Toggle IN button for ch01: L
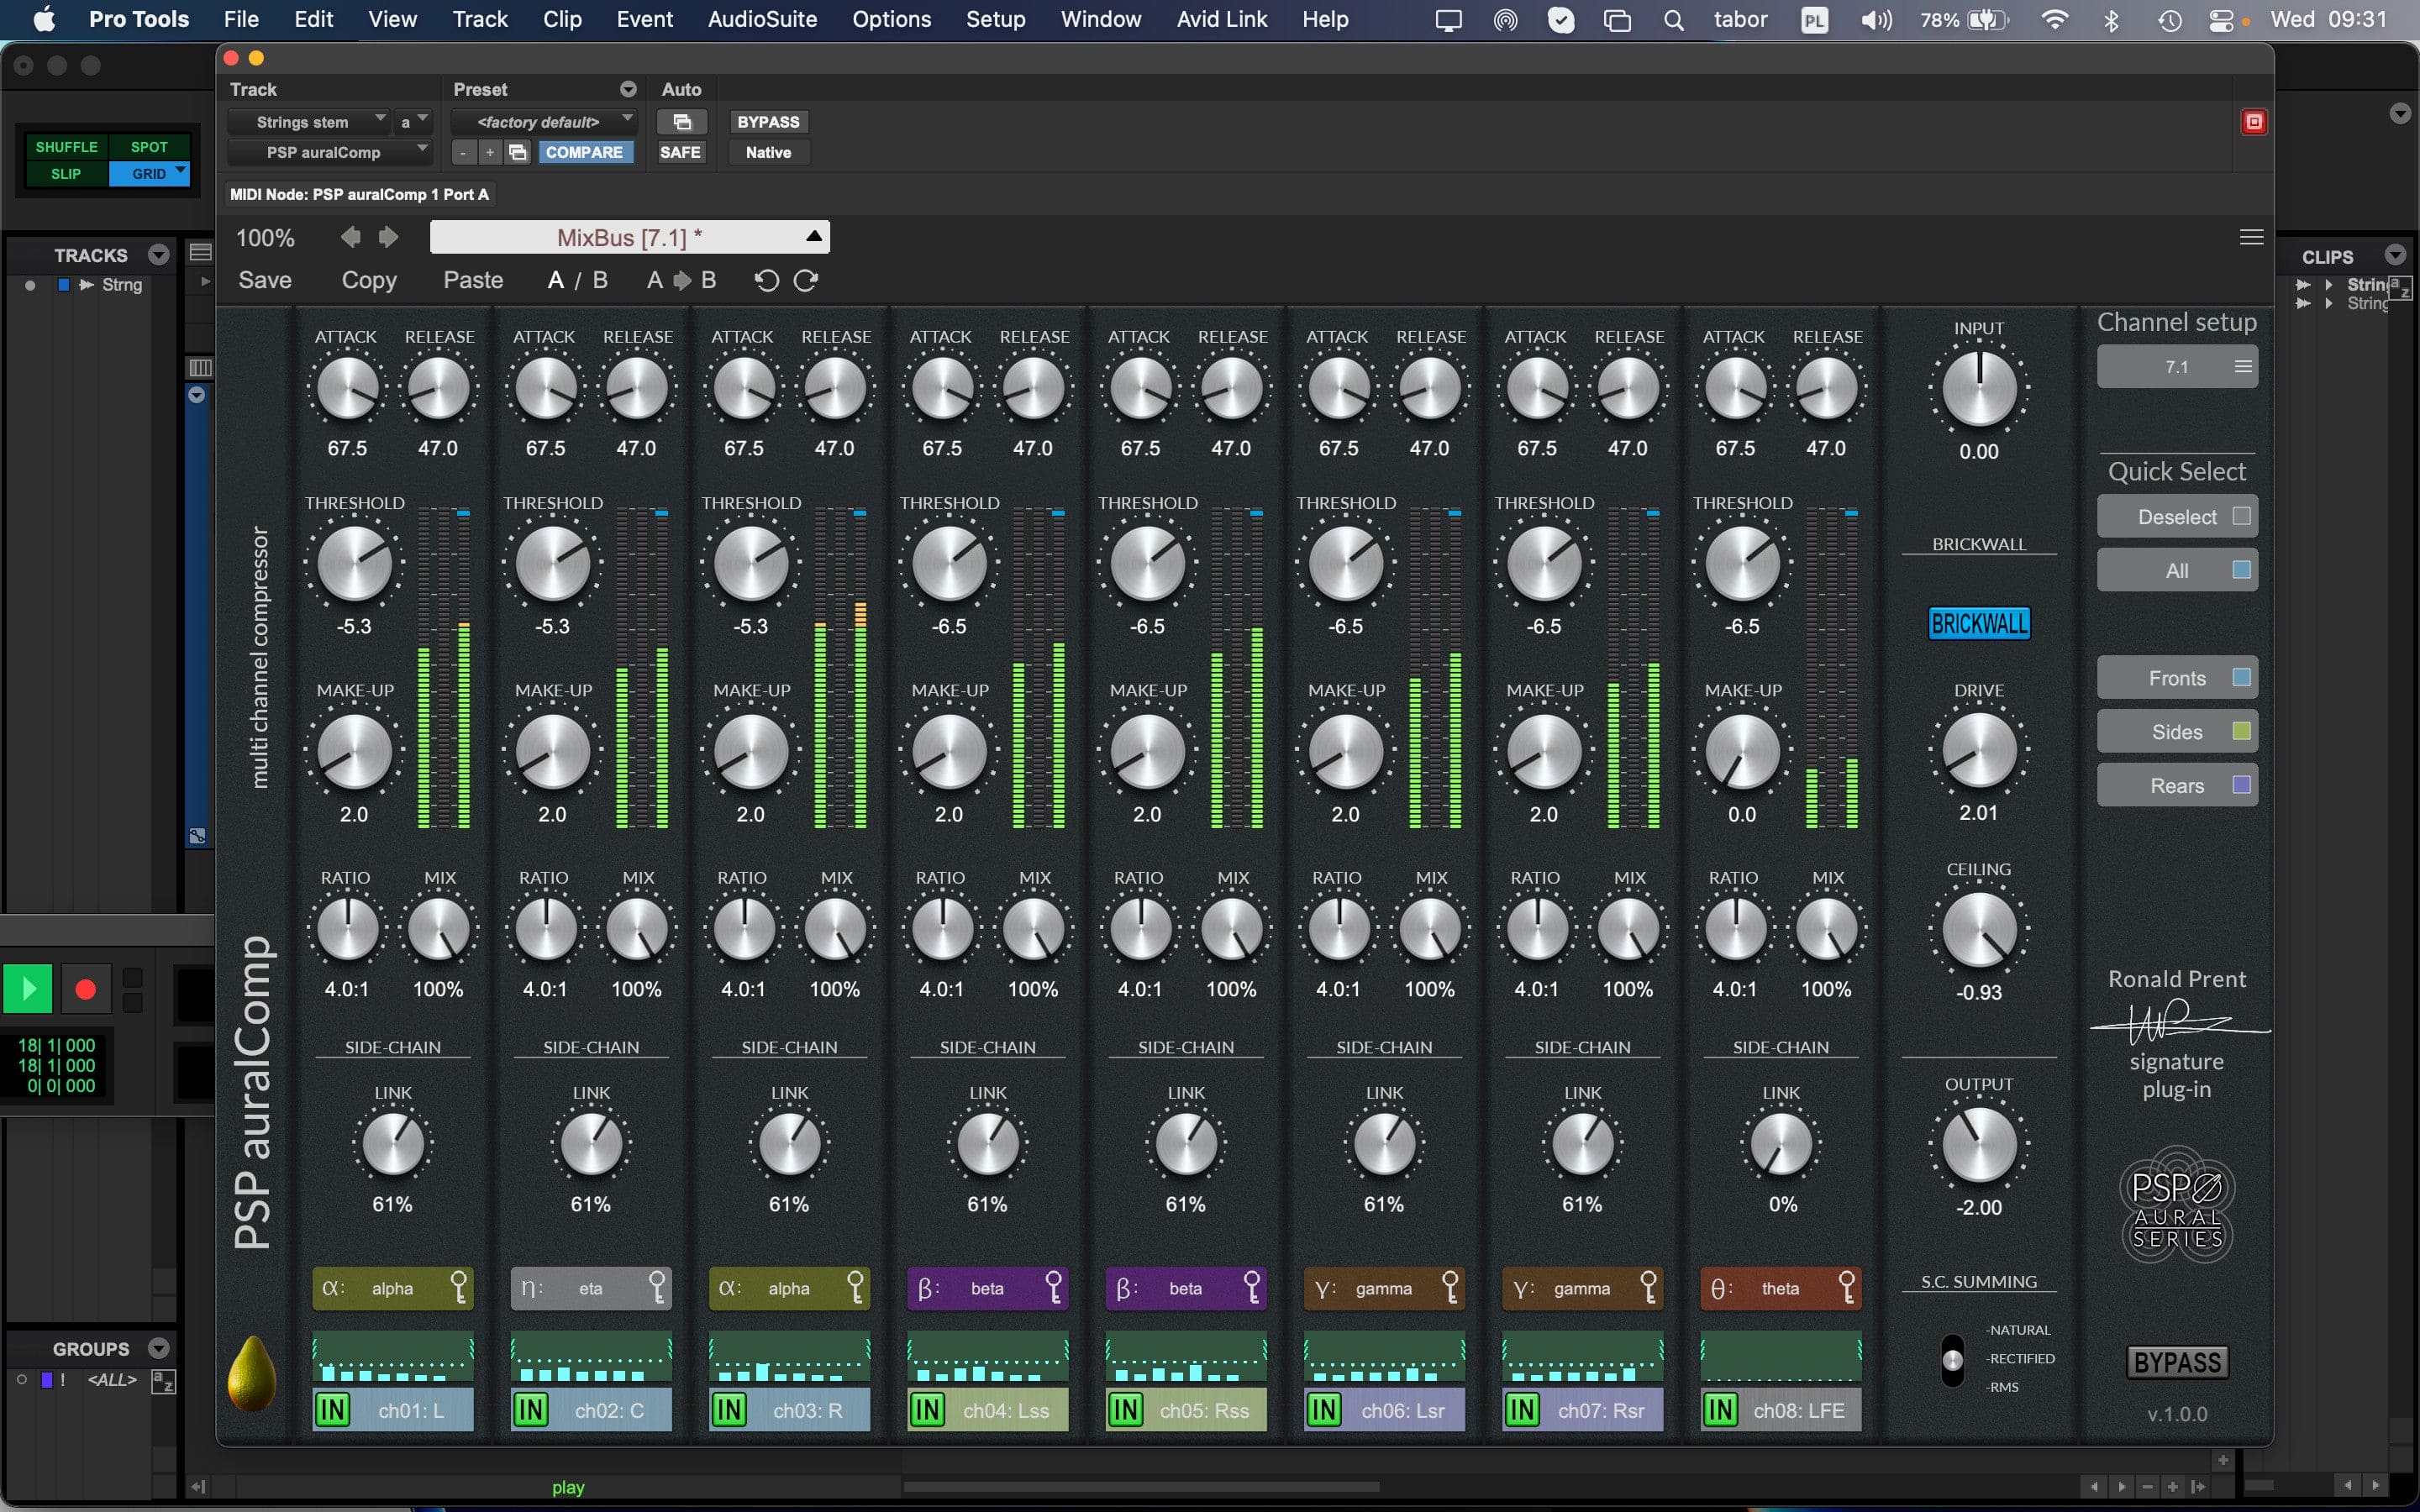Image resolution: width=2420 pixels, height=1512 pixels. (332, 1410)
